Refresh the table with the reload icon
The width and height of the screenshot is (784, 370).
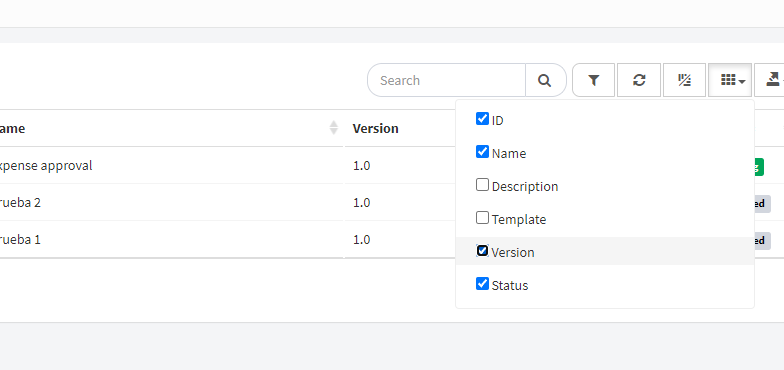[639, 80]
